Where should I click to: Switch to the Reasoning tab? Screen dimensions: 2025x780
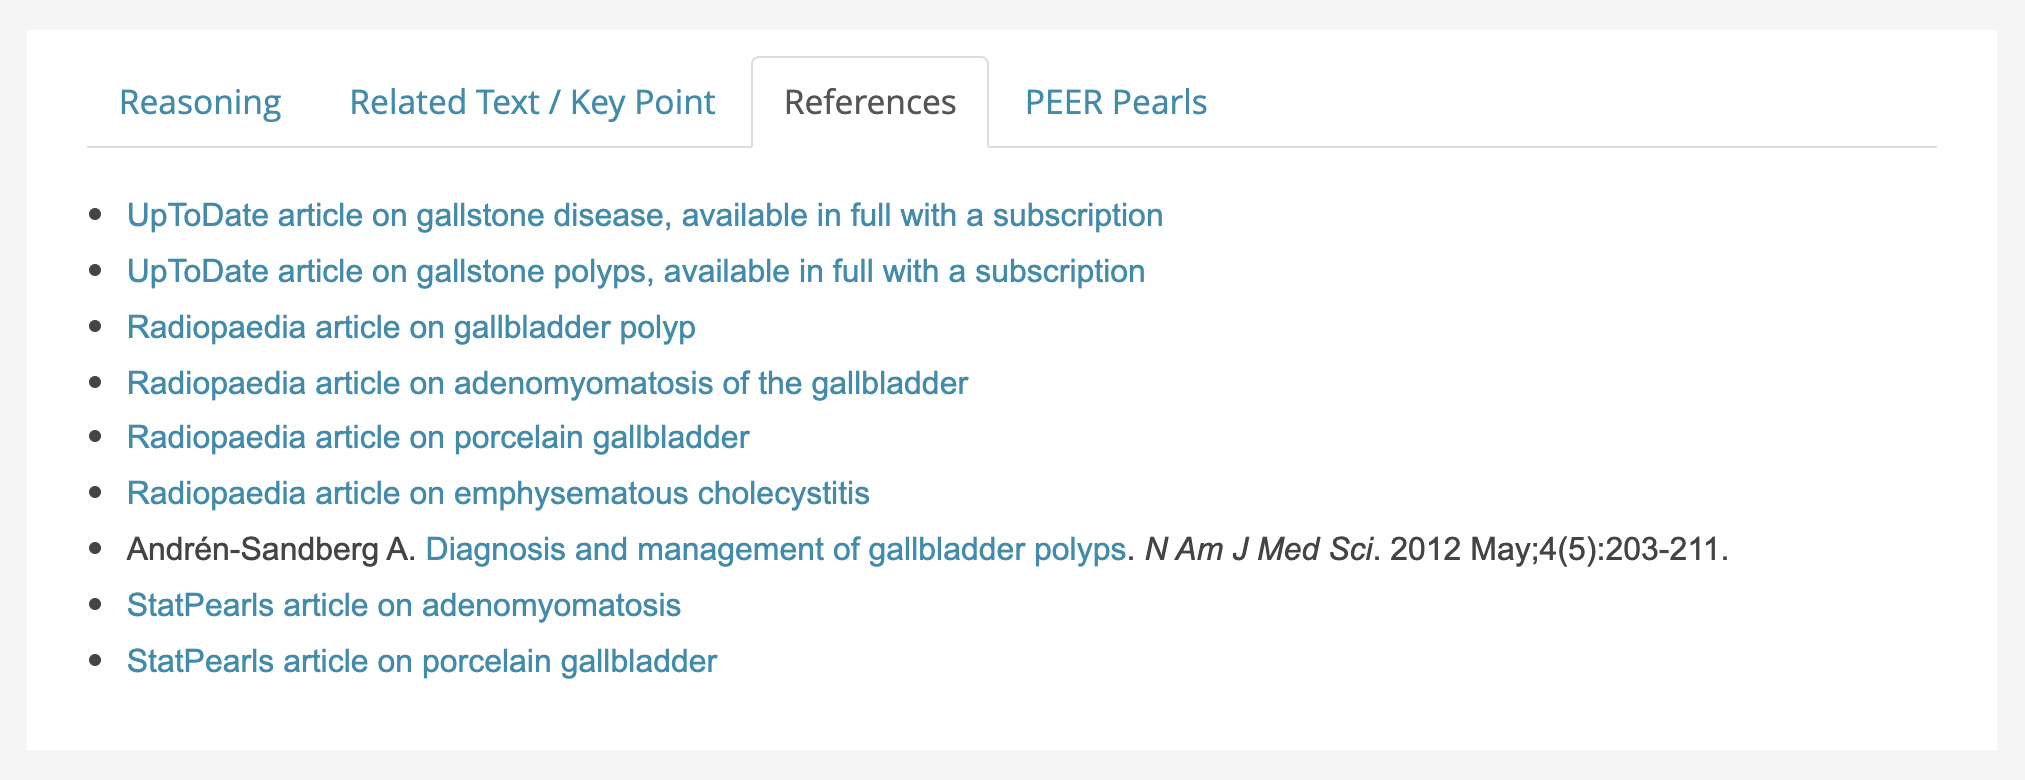(200, 102)
